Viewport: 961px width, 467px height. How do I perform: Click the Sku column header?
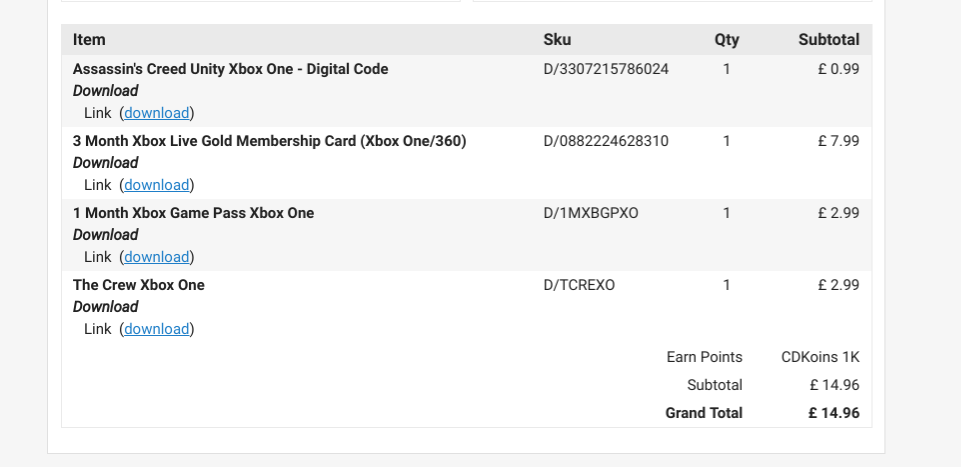pyautogui.click(x=557, y=40)
